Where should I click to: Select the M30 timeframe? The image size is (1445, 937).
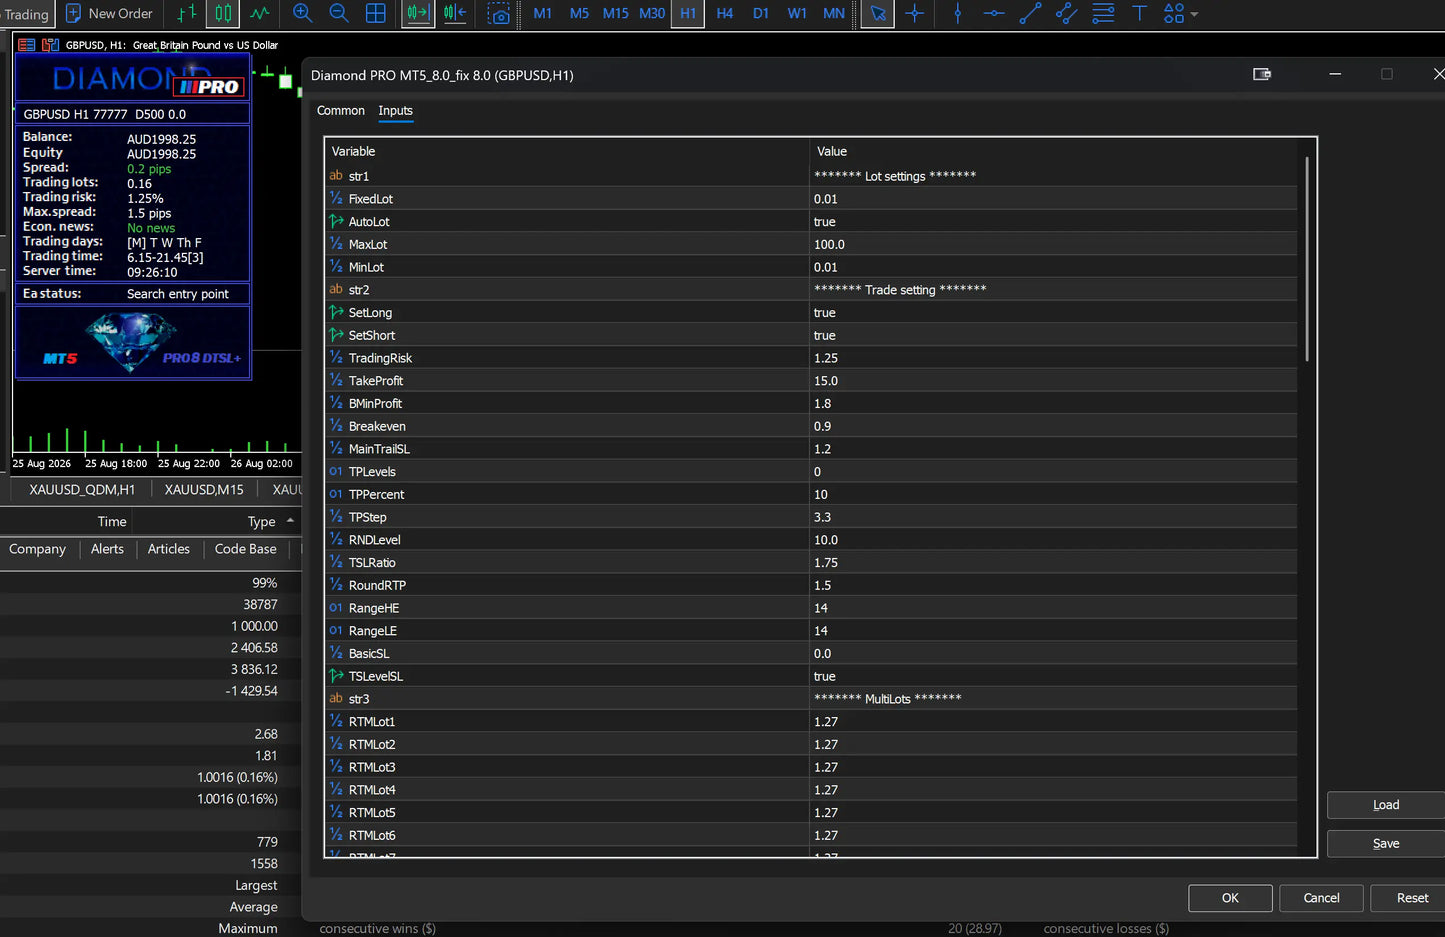pyautogui.click(x=652, y=14)
